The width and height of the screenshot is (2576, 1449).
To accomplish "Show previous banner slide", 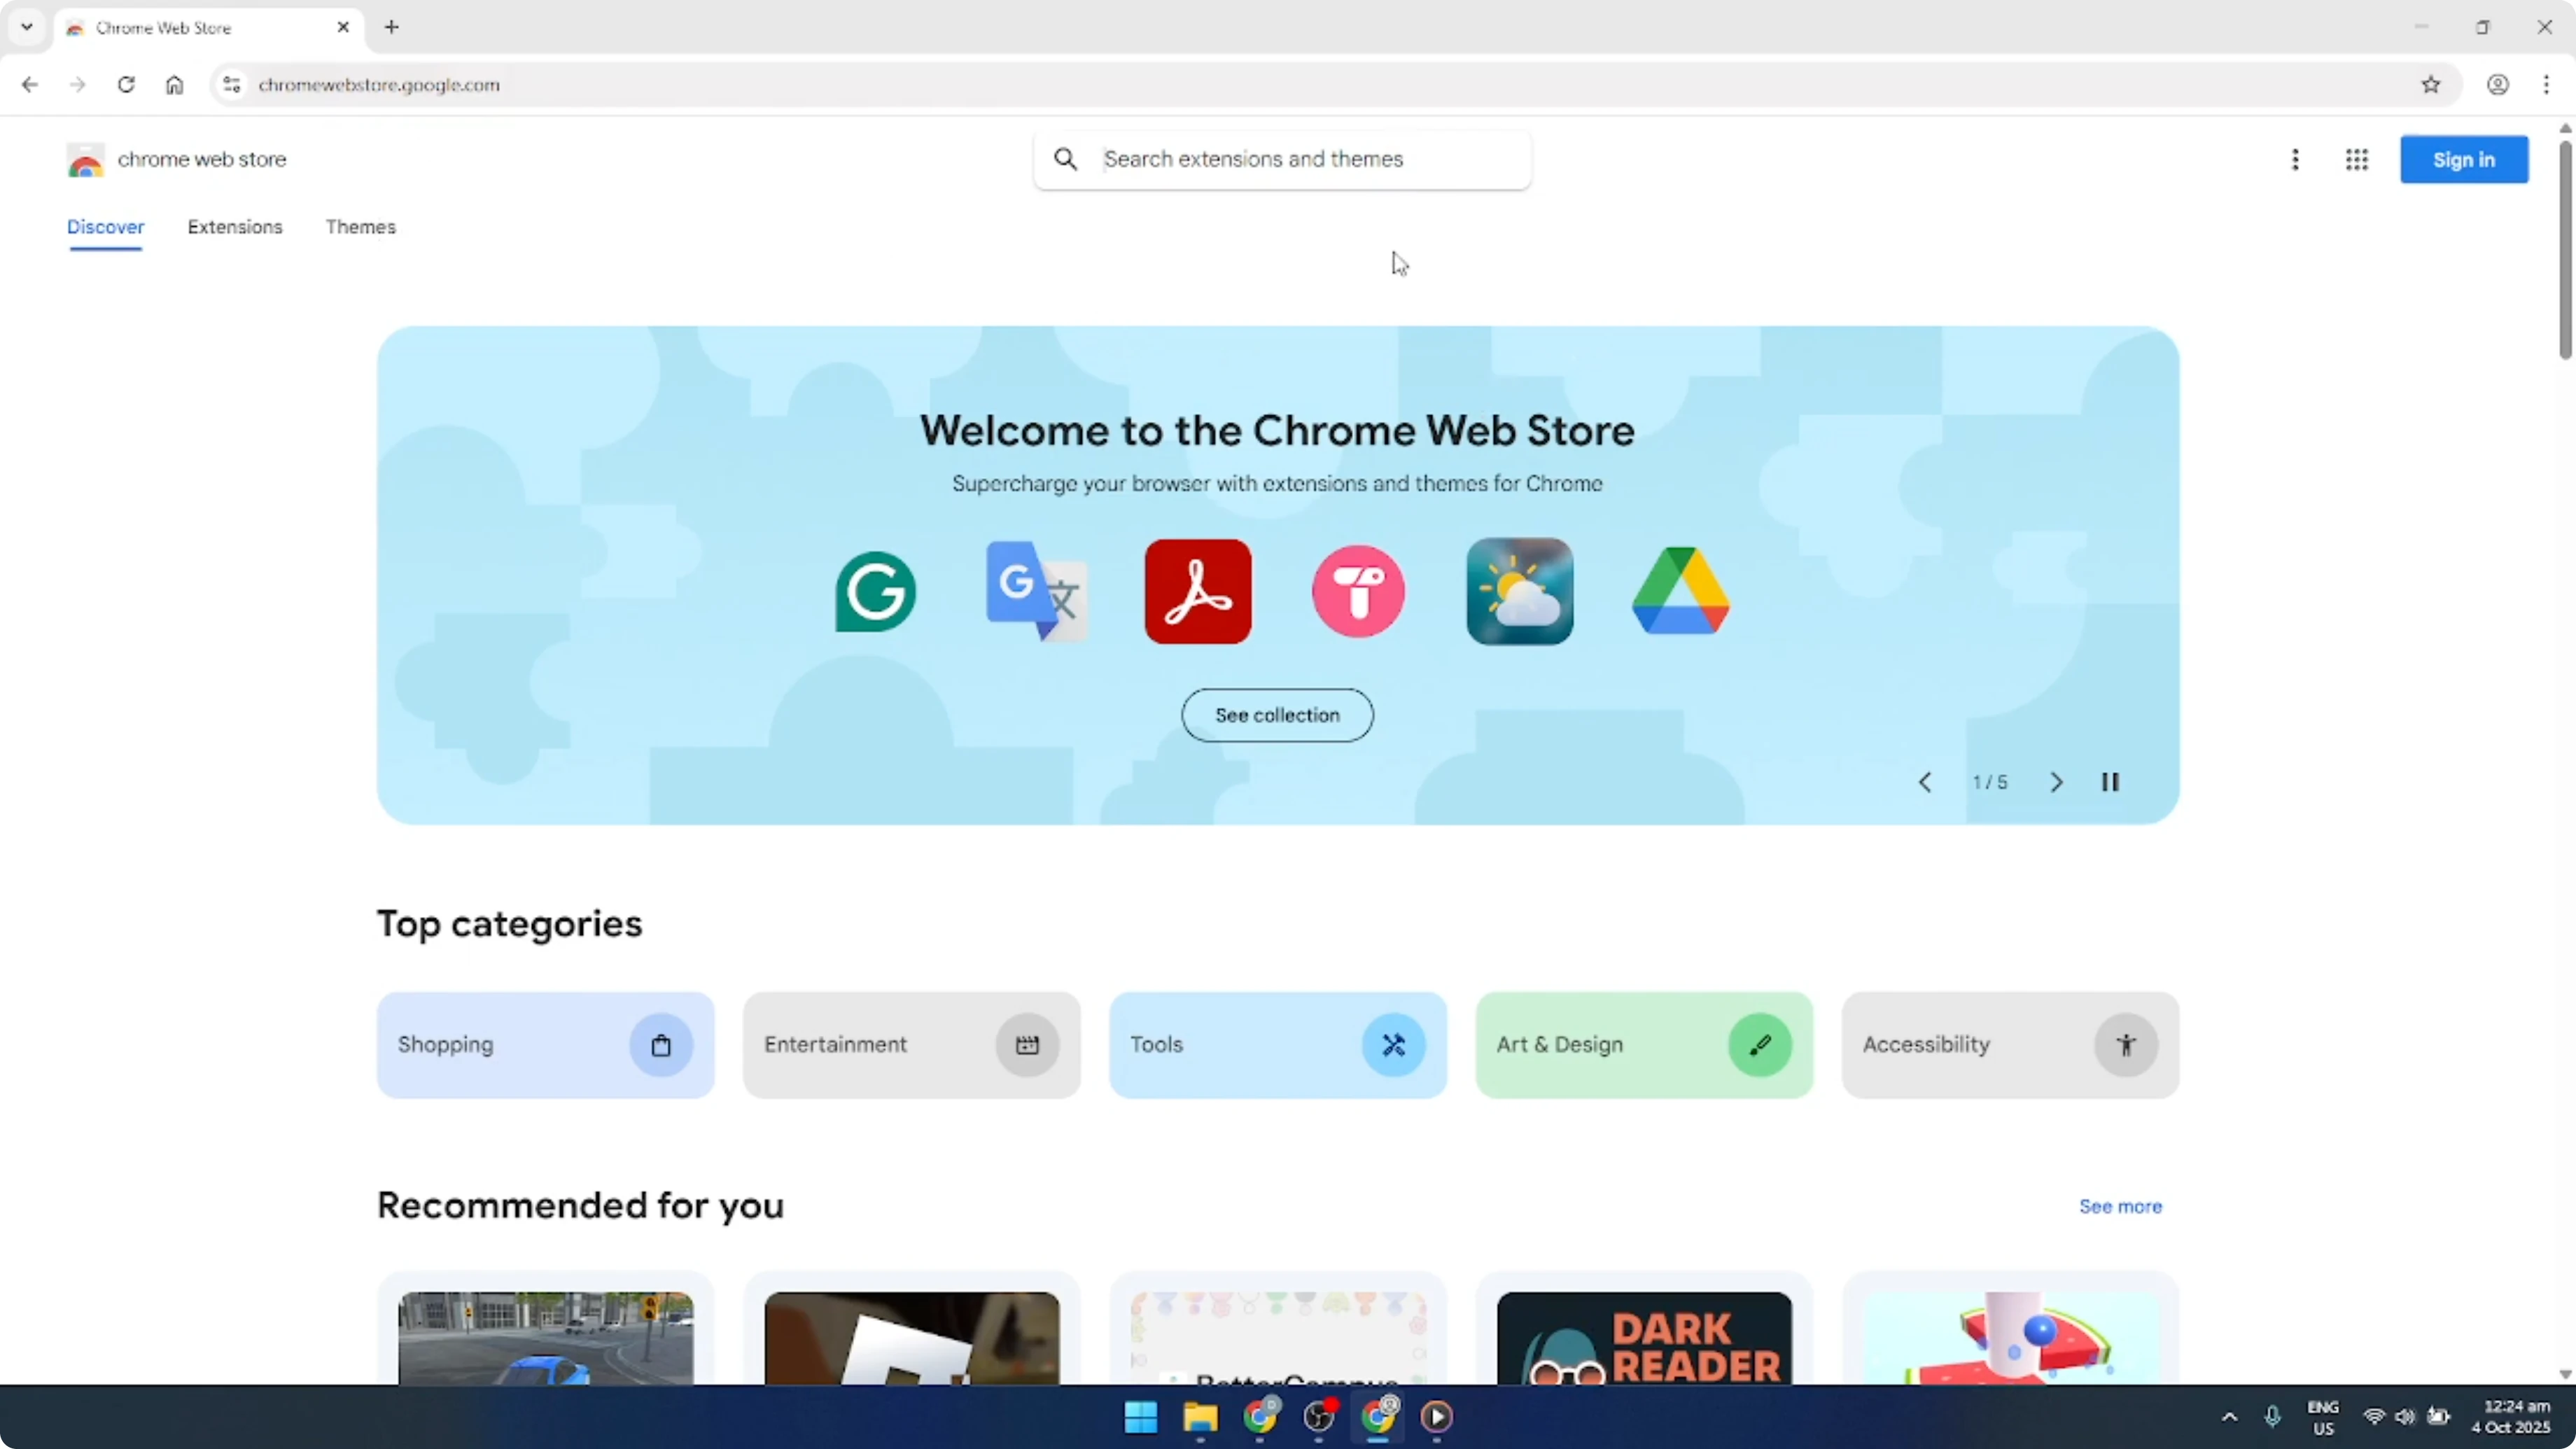I will (1925, 782).
